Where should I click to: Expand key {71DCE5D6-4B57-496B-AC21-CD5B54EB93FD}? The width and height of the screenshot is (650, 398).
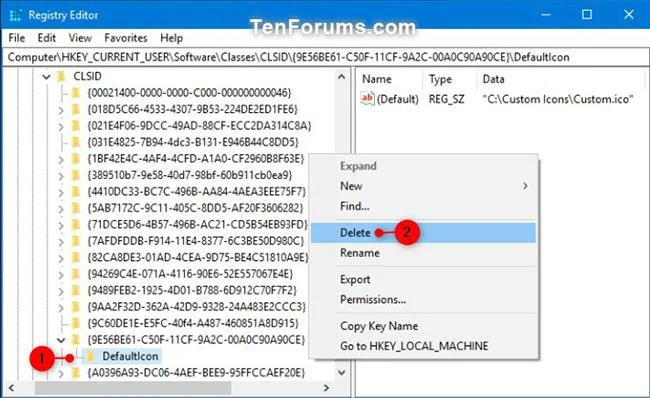[x=61, y=226]
